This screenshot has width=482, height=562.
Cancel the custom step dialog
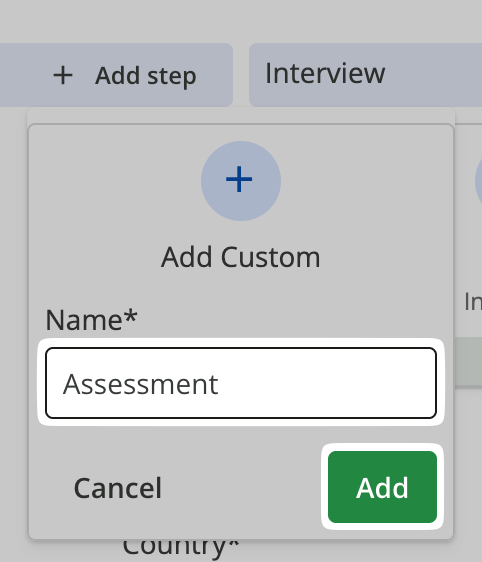click(118, 488)
